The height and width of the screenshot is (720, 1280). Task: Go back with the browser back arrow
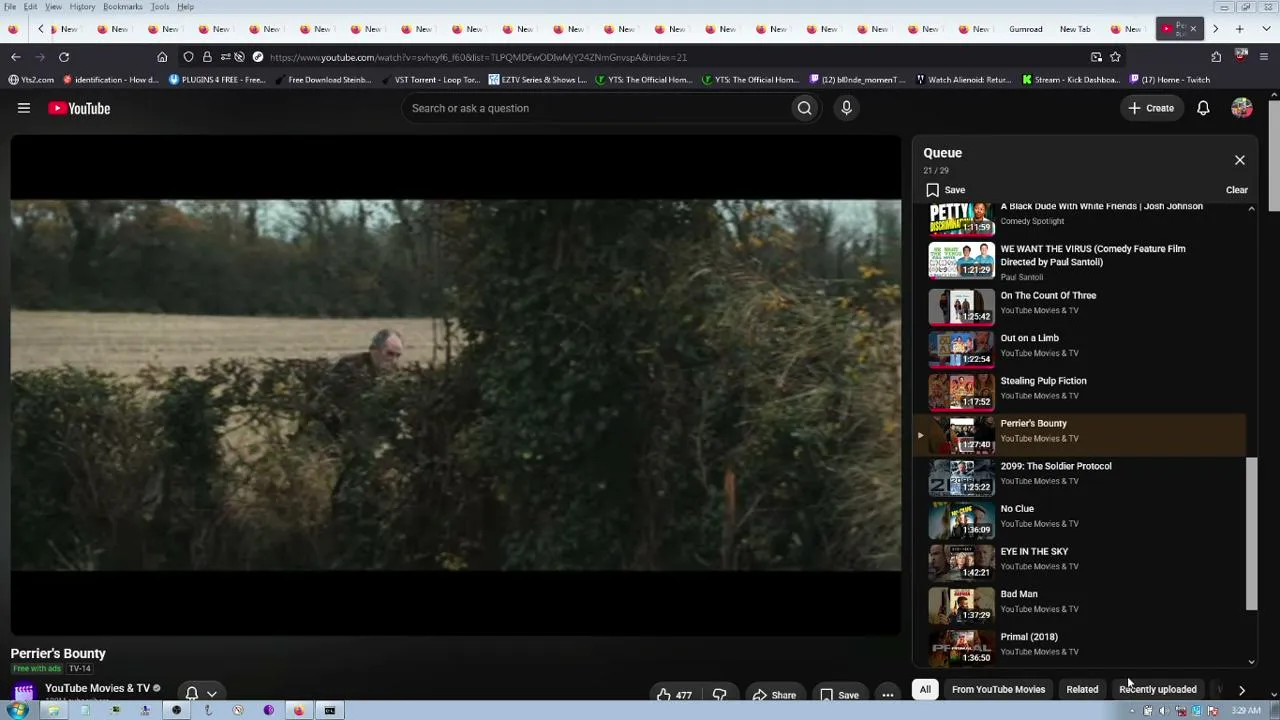(16, 57)
